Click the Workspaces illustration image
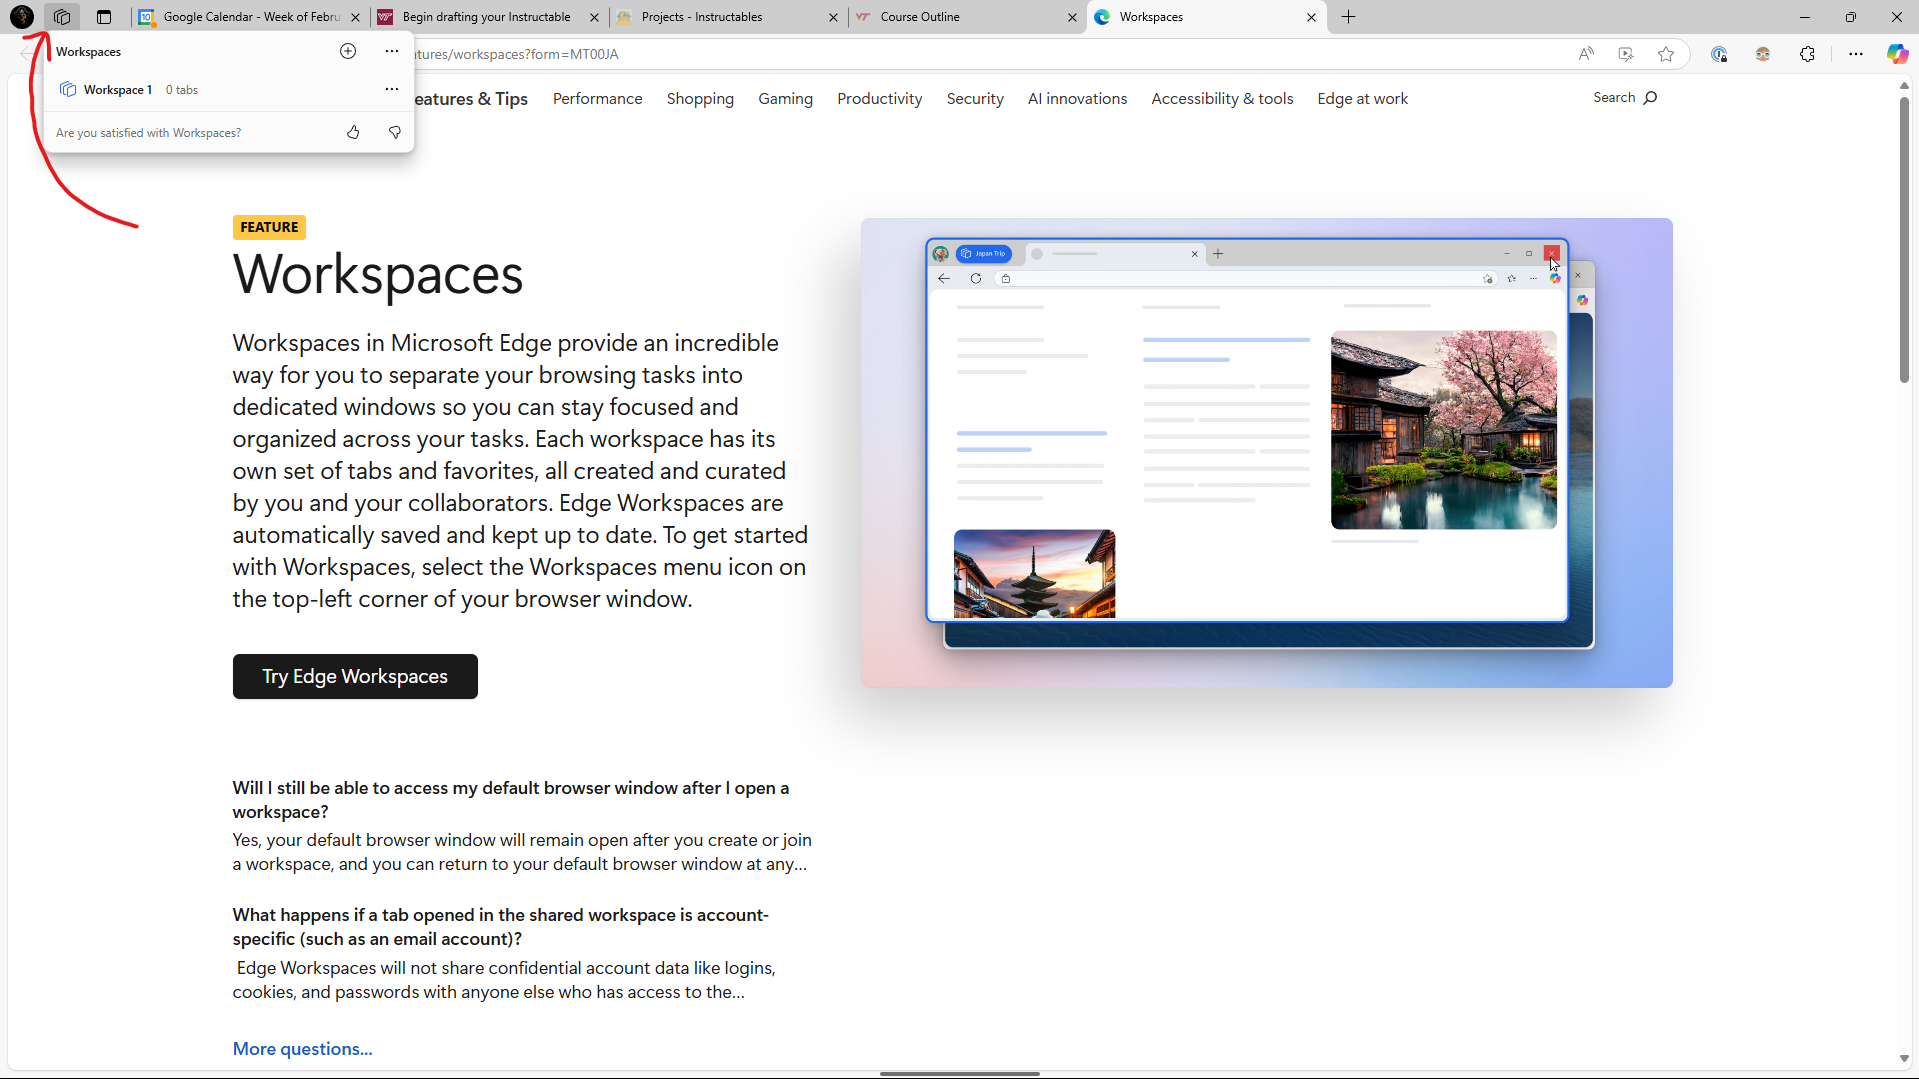 click(x=1266, y=453)
